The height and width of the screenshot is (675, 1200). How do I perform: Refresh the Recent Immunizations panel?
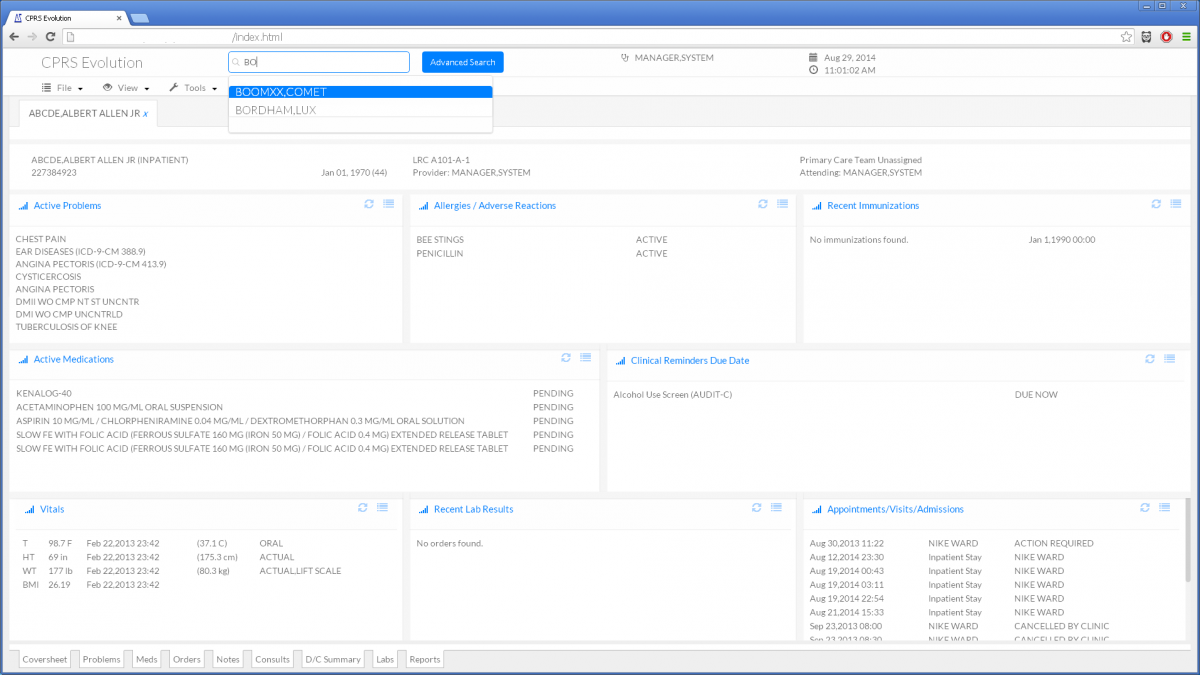tap(1156, 204)
